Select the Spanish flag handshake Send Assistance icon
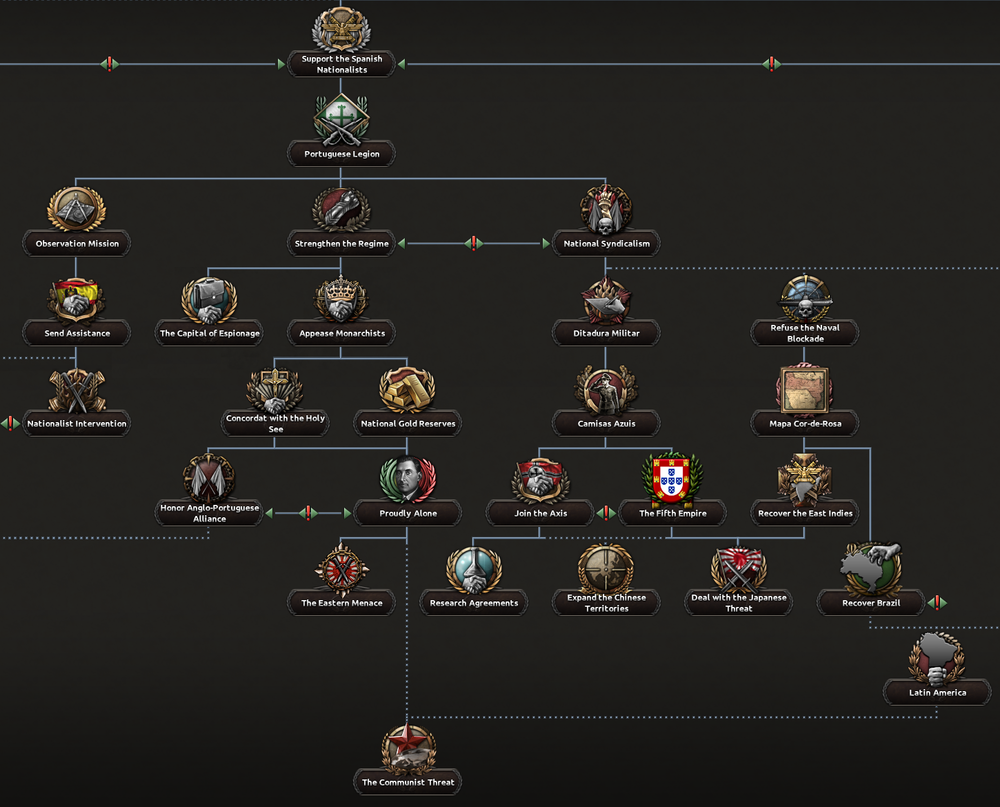 pyautogui.click(x=77, y=299)
